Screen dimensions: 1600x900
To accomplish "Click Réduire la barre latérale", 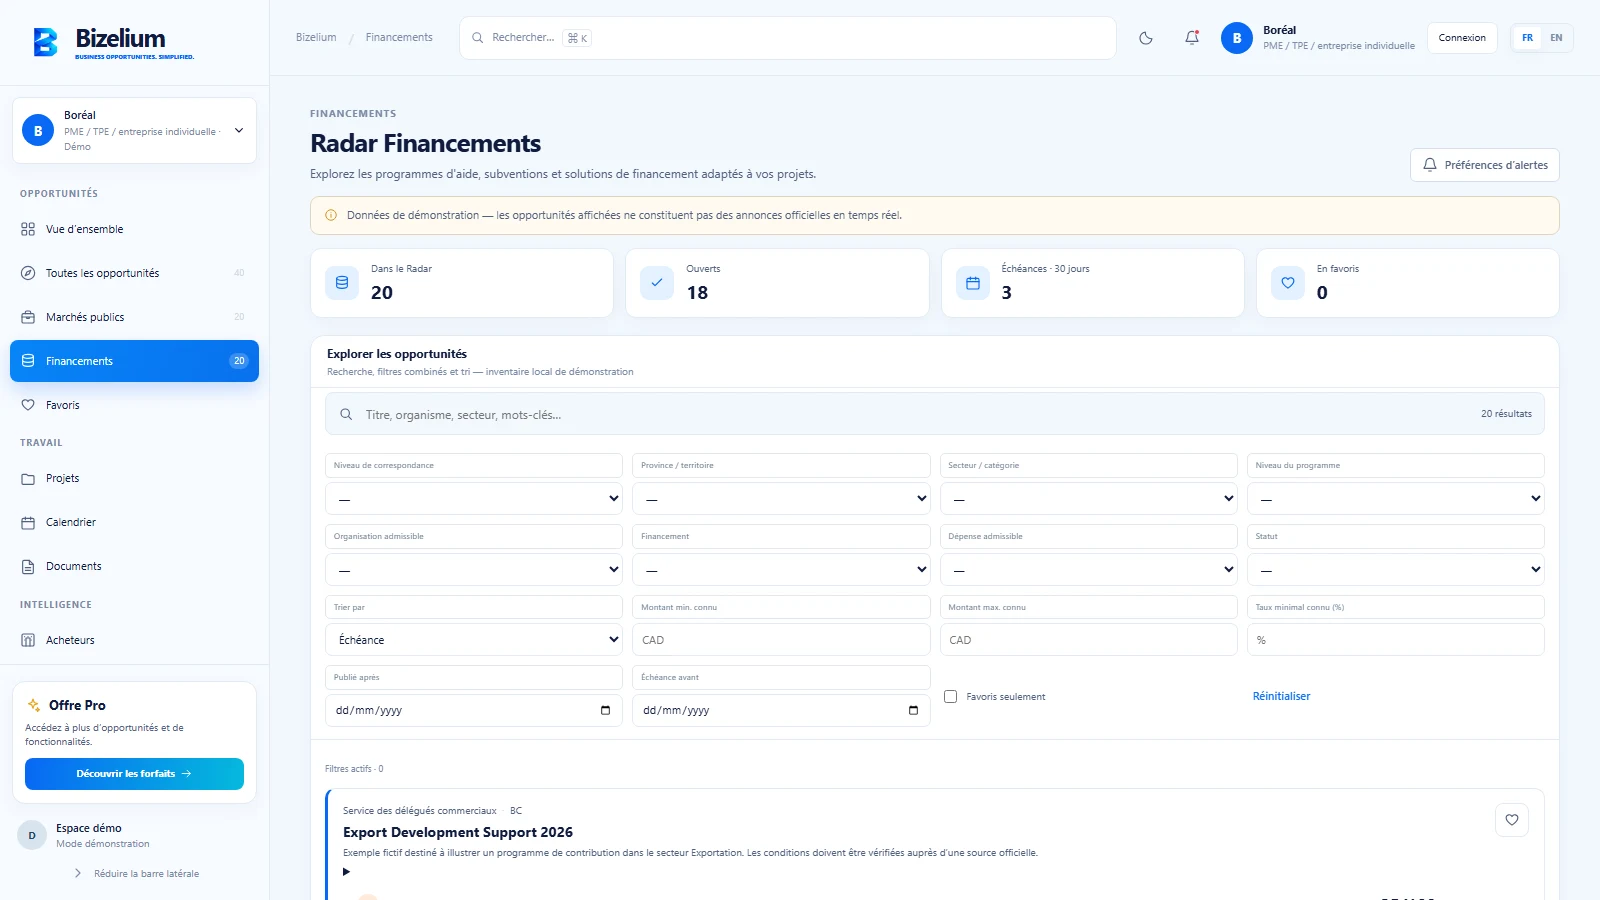I will pos(136,874).
